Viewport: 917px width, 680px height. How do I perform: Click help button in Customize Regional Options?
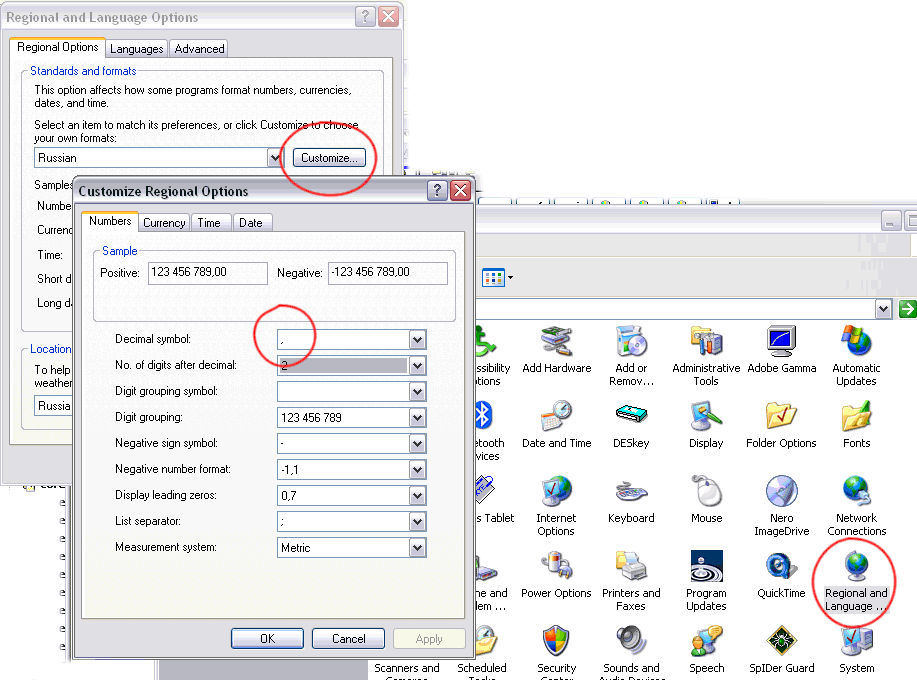(x=437, y=191)
